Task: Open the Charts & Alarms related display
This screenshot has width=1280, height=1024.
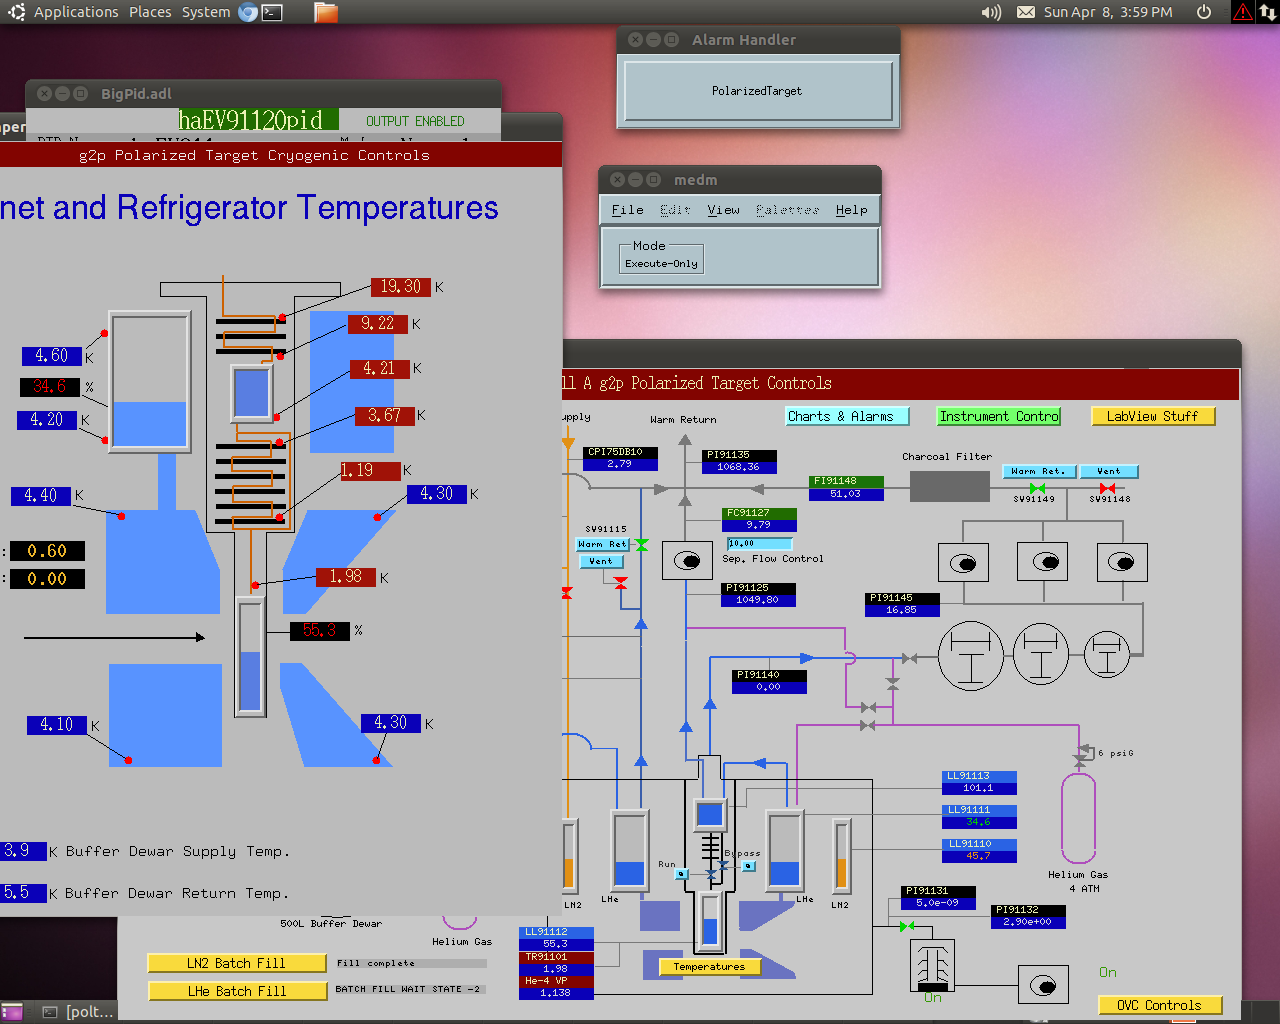Action: click(x=847, y=416)
